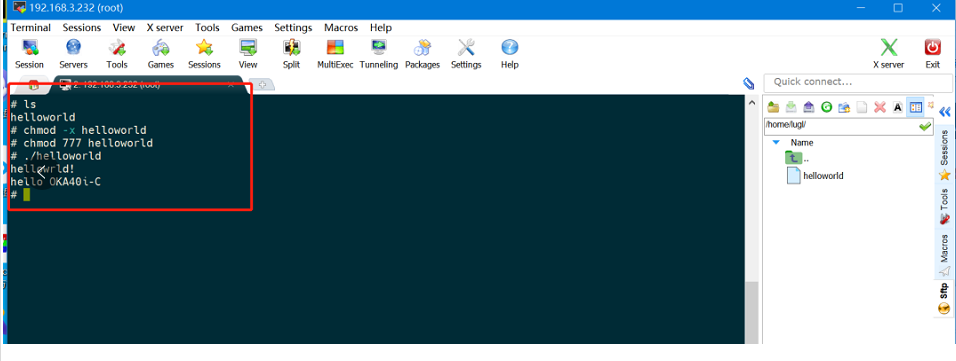Refresh the SFTP folder with green icon
956x361 pixels.
point(826,107)
